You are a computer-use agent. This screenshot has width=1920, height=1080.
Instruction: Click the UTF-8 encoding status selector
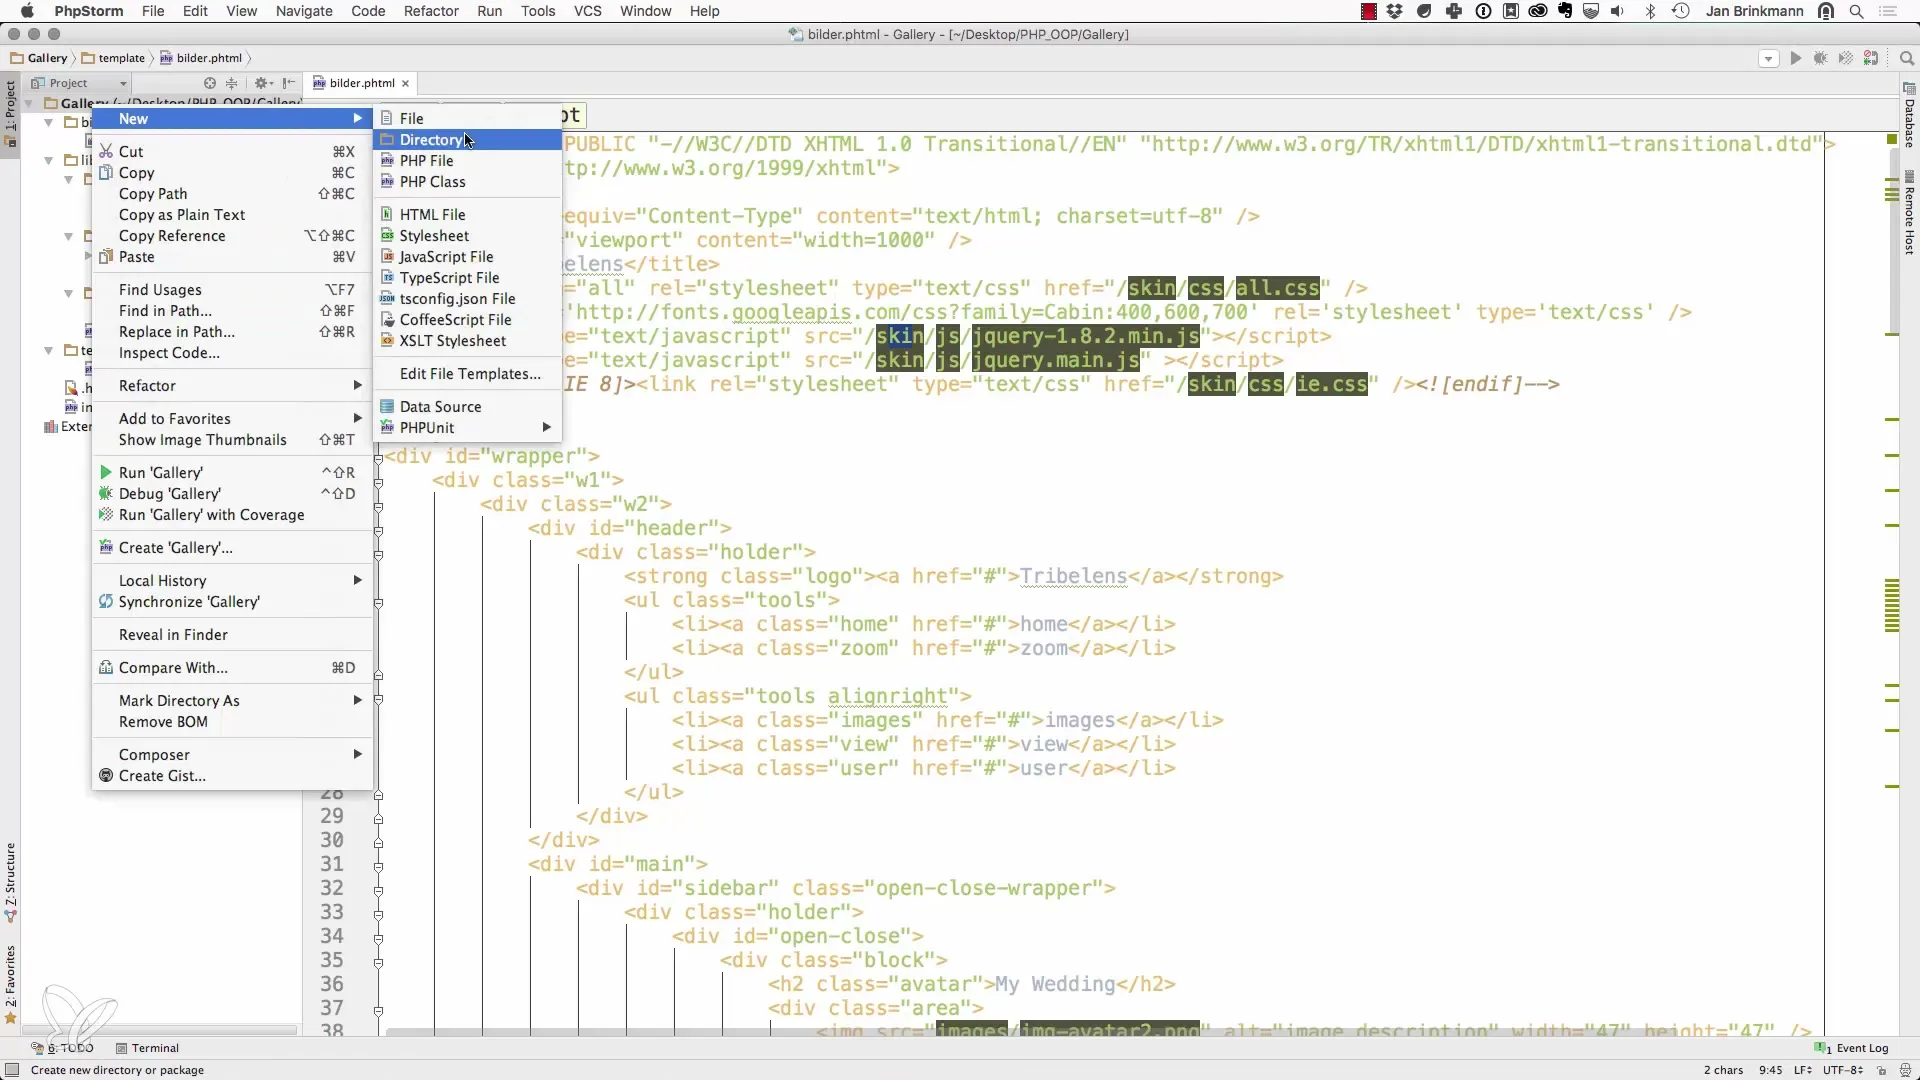[x=1841, y=1070]
